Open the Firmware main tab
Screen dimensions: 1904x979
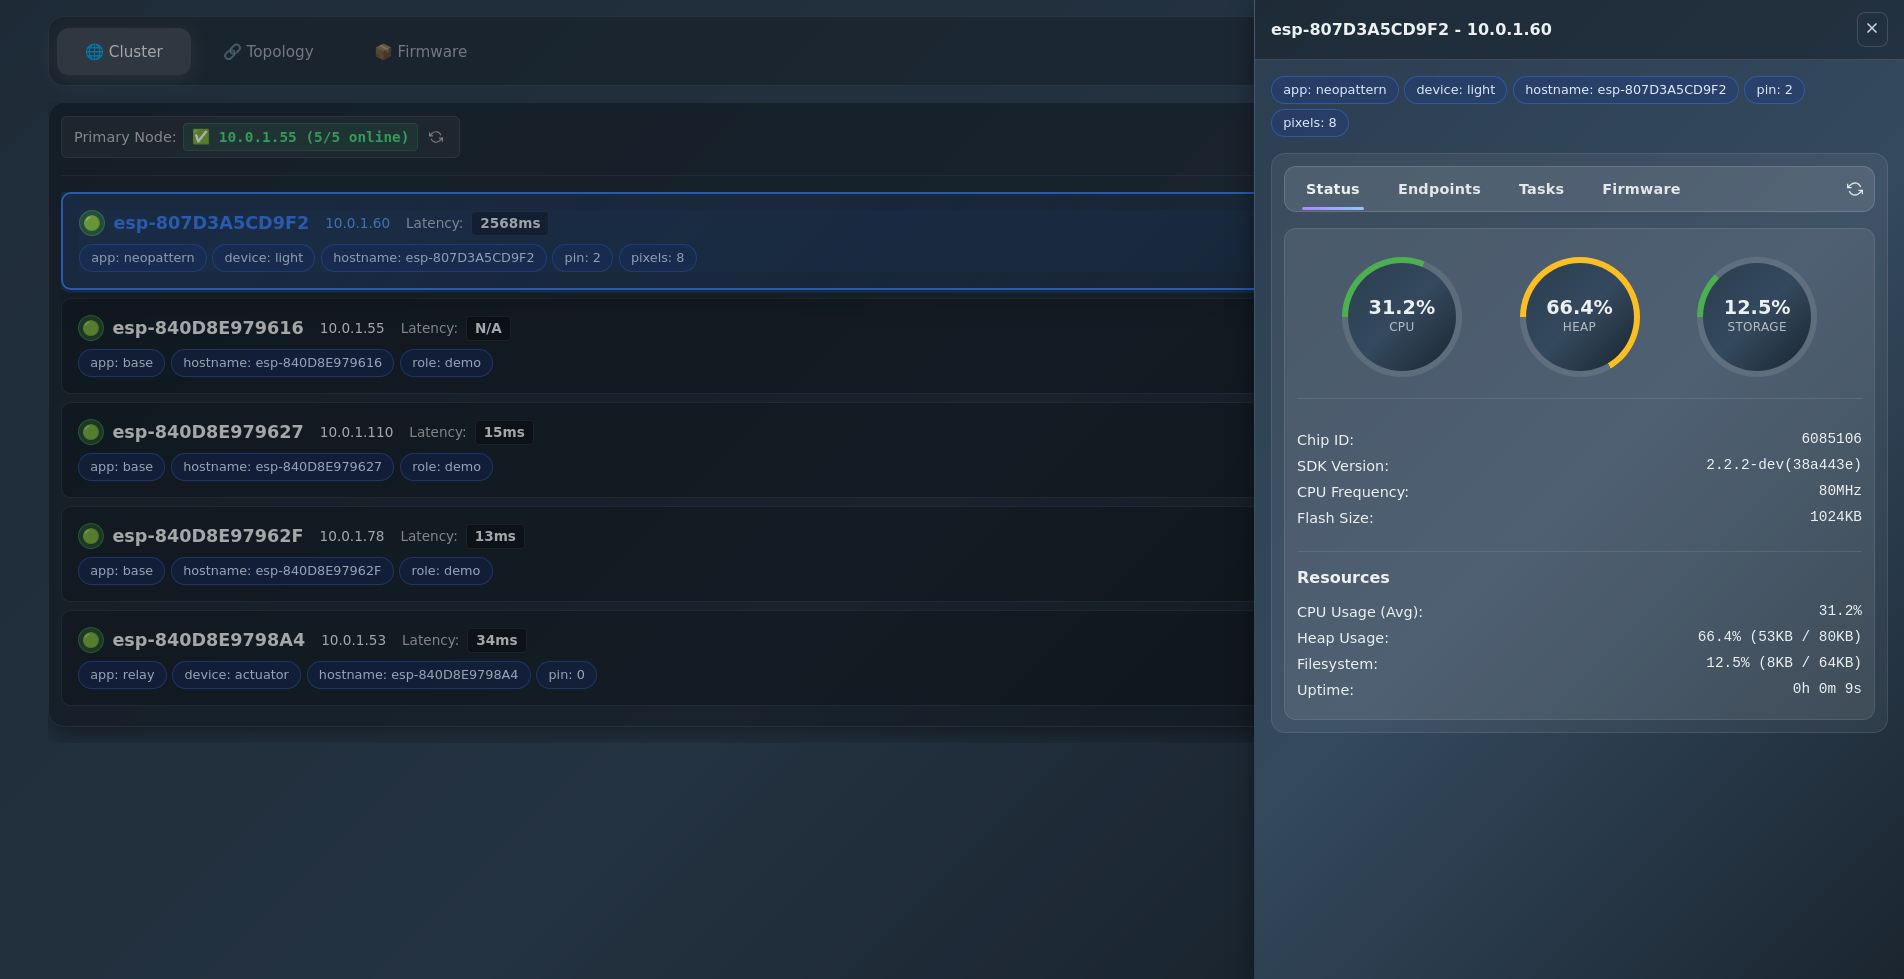point(420,52)
